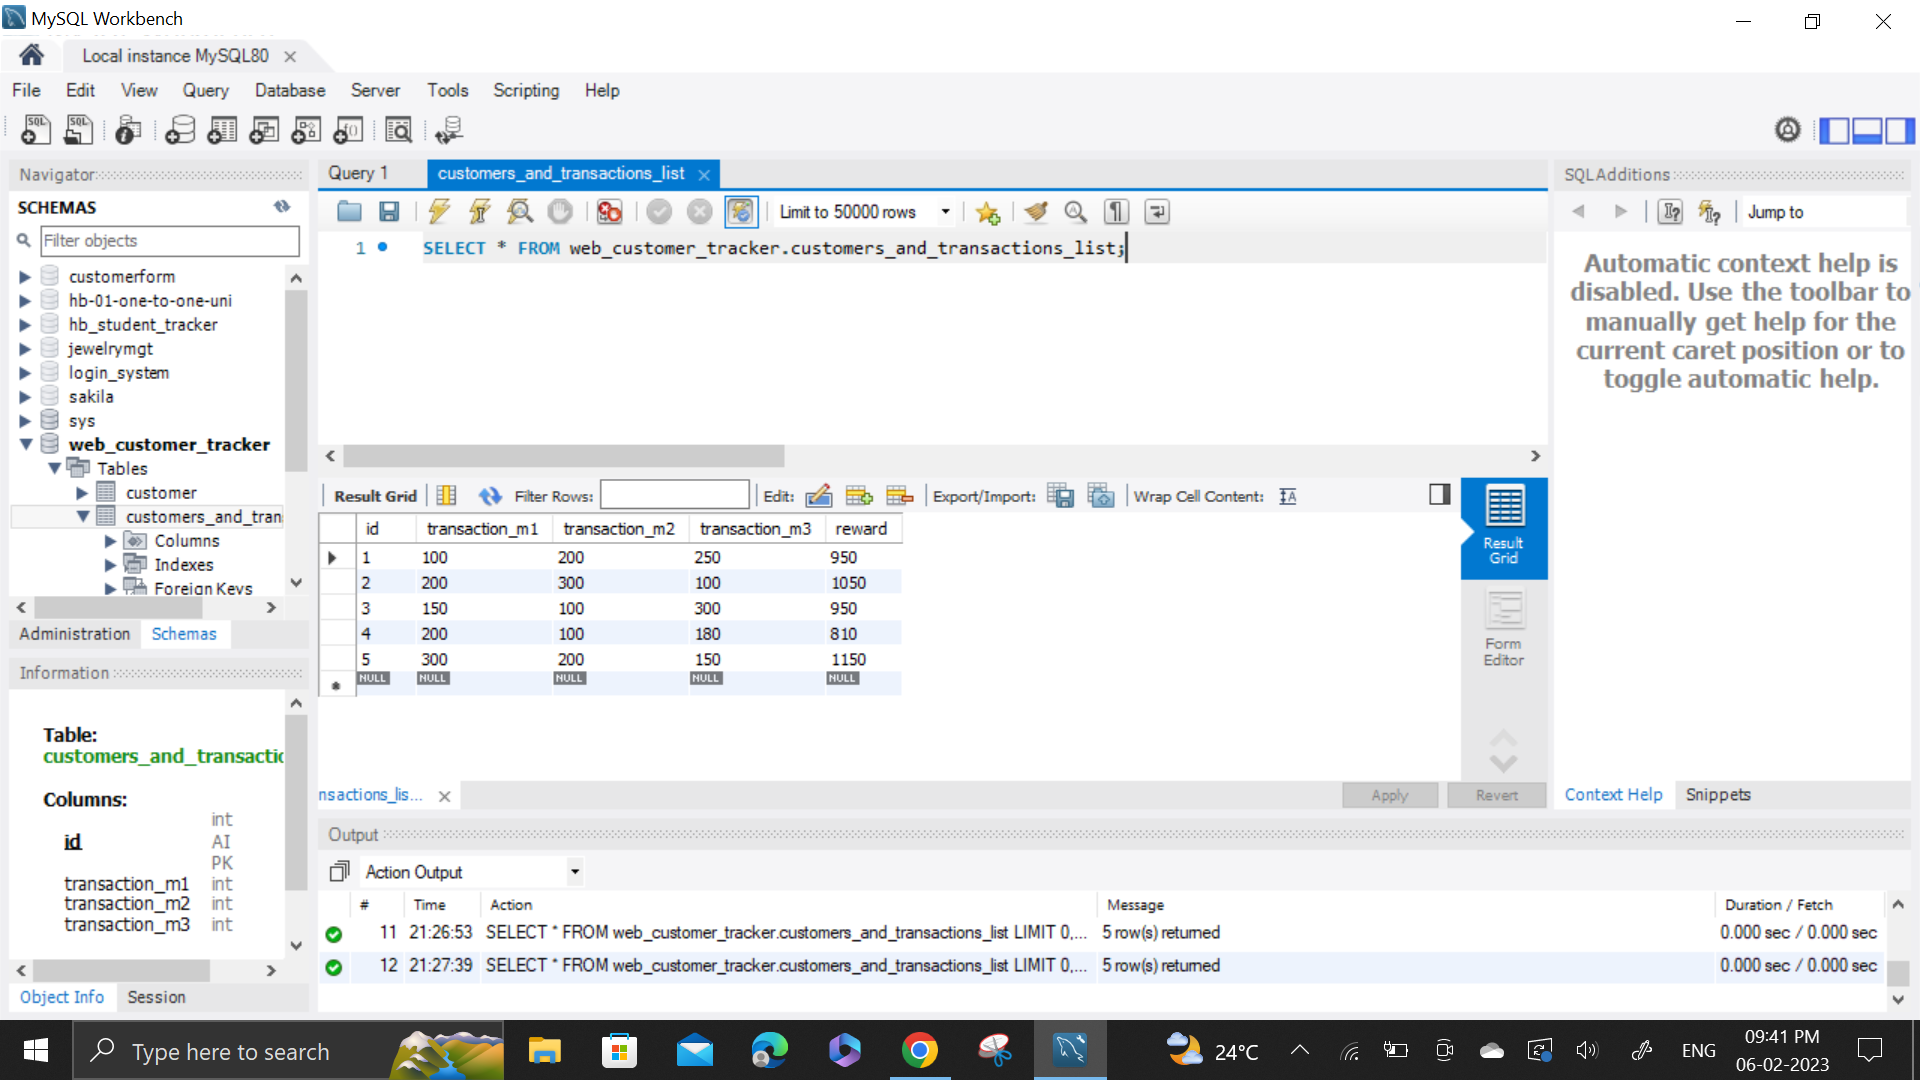Image resolution: width=1920 pixels, height=1080 pixels.
Task: Toggle autocommit mode button
Action: (x=741, y=211)
